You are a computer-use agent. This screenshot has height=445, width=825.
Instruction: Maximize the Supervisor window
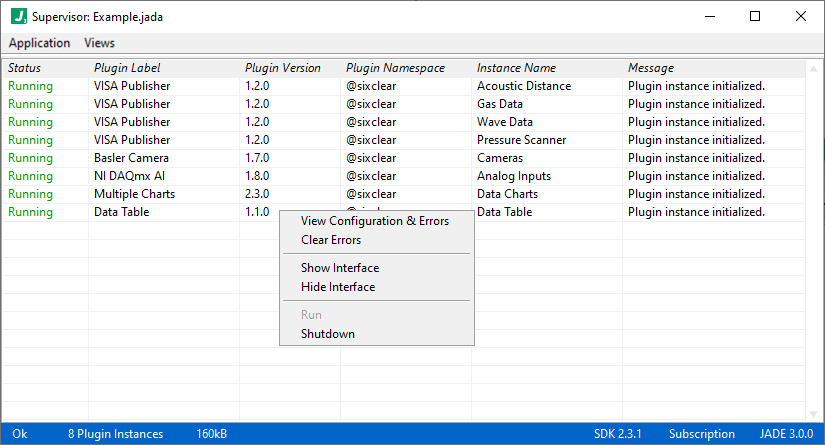[x=755, y=16]
